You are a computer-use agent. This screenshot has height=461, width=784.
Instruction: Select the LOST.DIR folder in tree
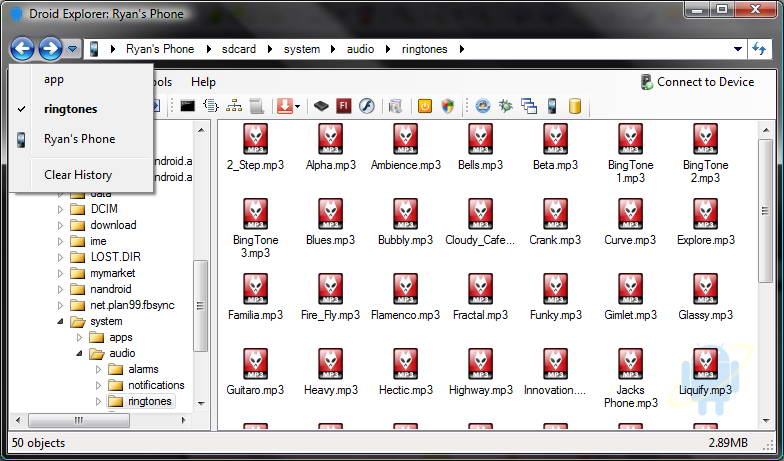click(116, 257)
